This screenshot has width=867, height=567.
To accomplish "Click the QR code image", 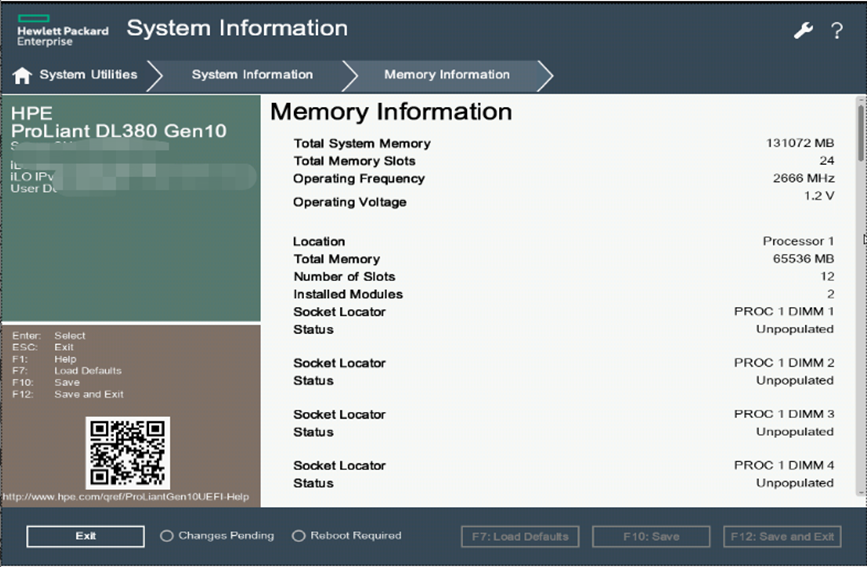I will [x=128, y=453].
